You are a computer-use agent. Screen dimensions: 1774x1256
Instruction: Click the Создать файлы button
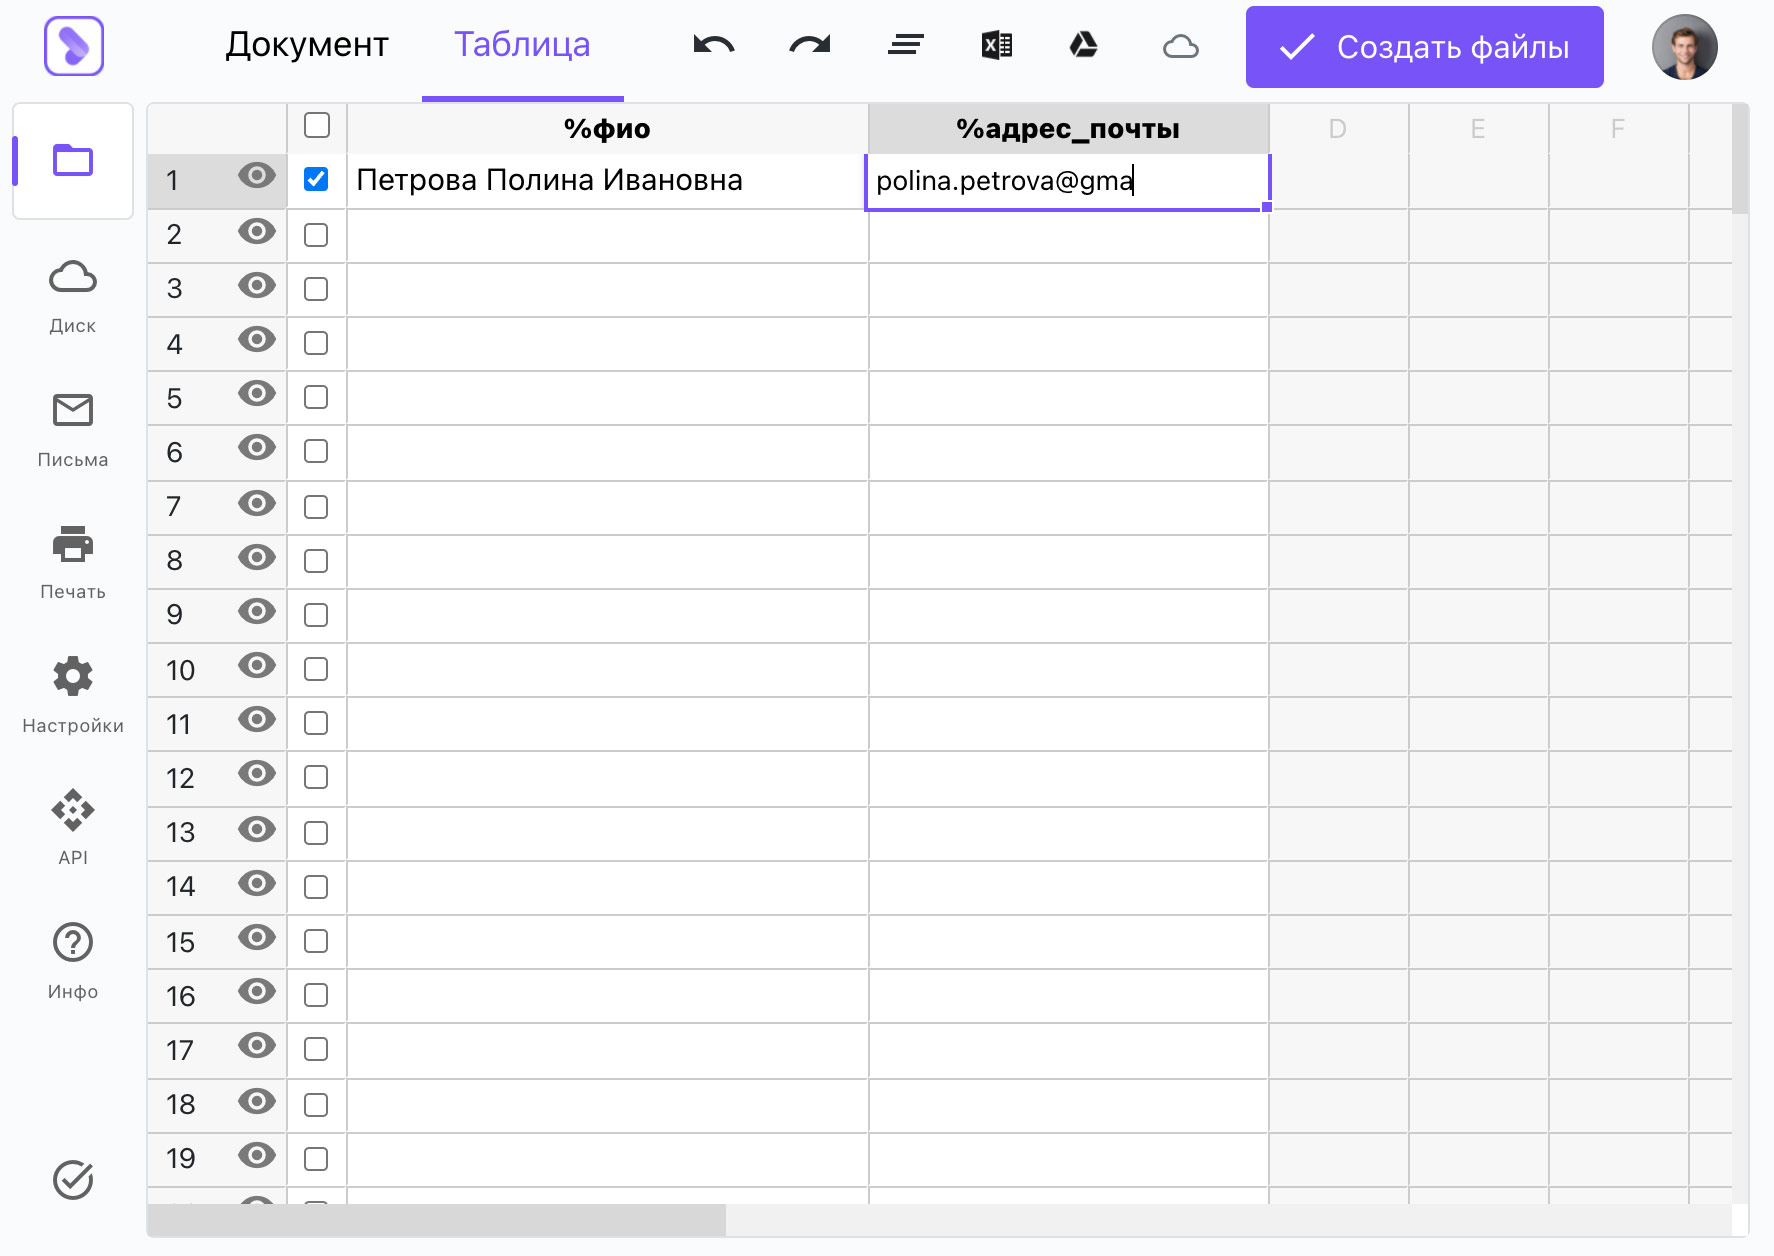(x=1425, y=47)
